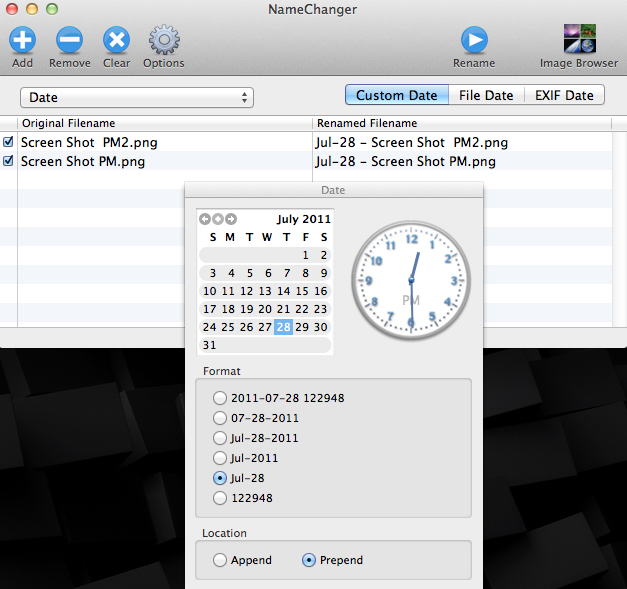This screenshot has height=589, width=627.
Task: Select July 4 in the calendar
Action: [x=231, y=273]
